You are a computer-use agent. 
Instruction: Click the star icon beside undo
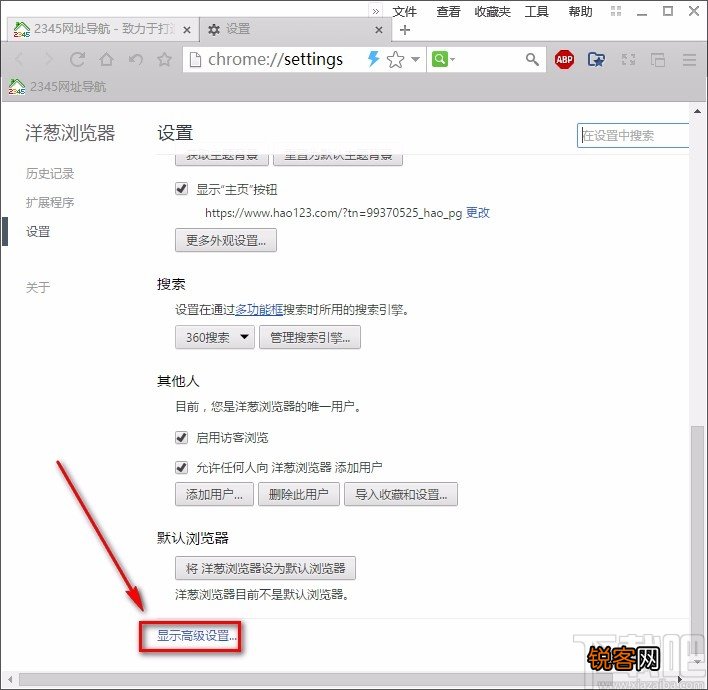(164, 59)
